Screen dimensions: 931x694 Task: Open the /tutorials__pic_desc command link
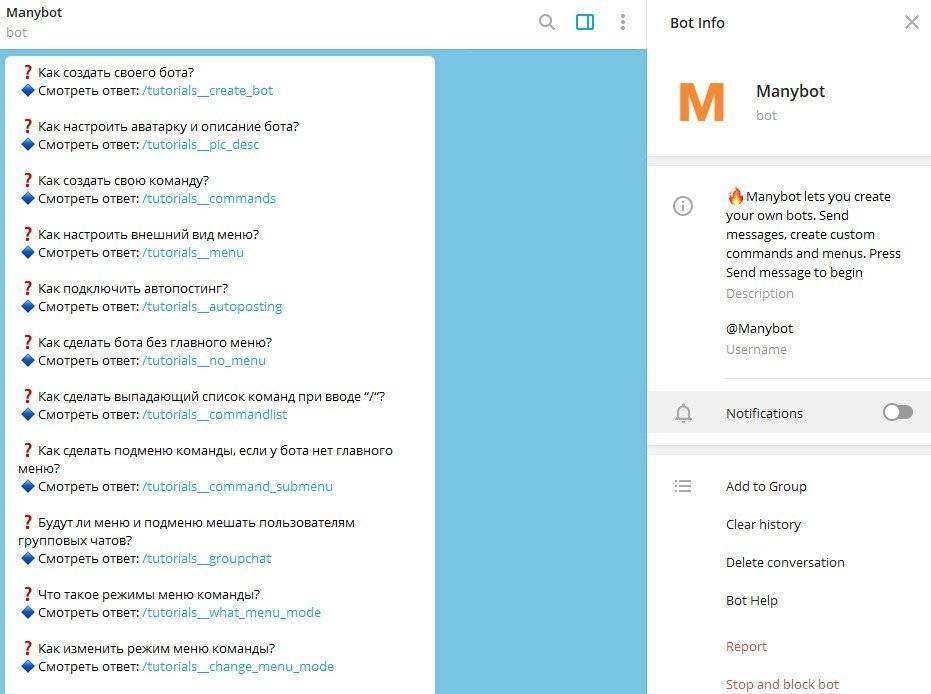tap(201, 145)
